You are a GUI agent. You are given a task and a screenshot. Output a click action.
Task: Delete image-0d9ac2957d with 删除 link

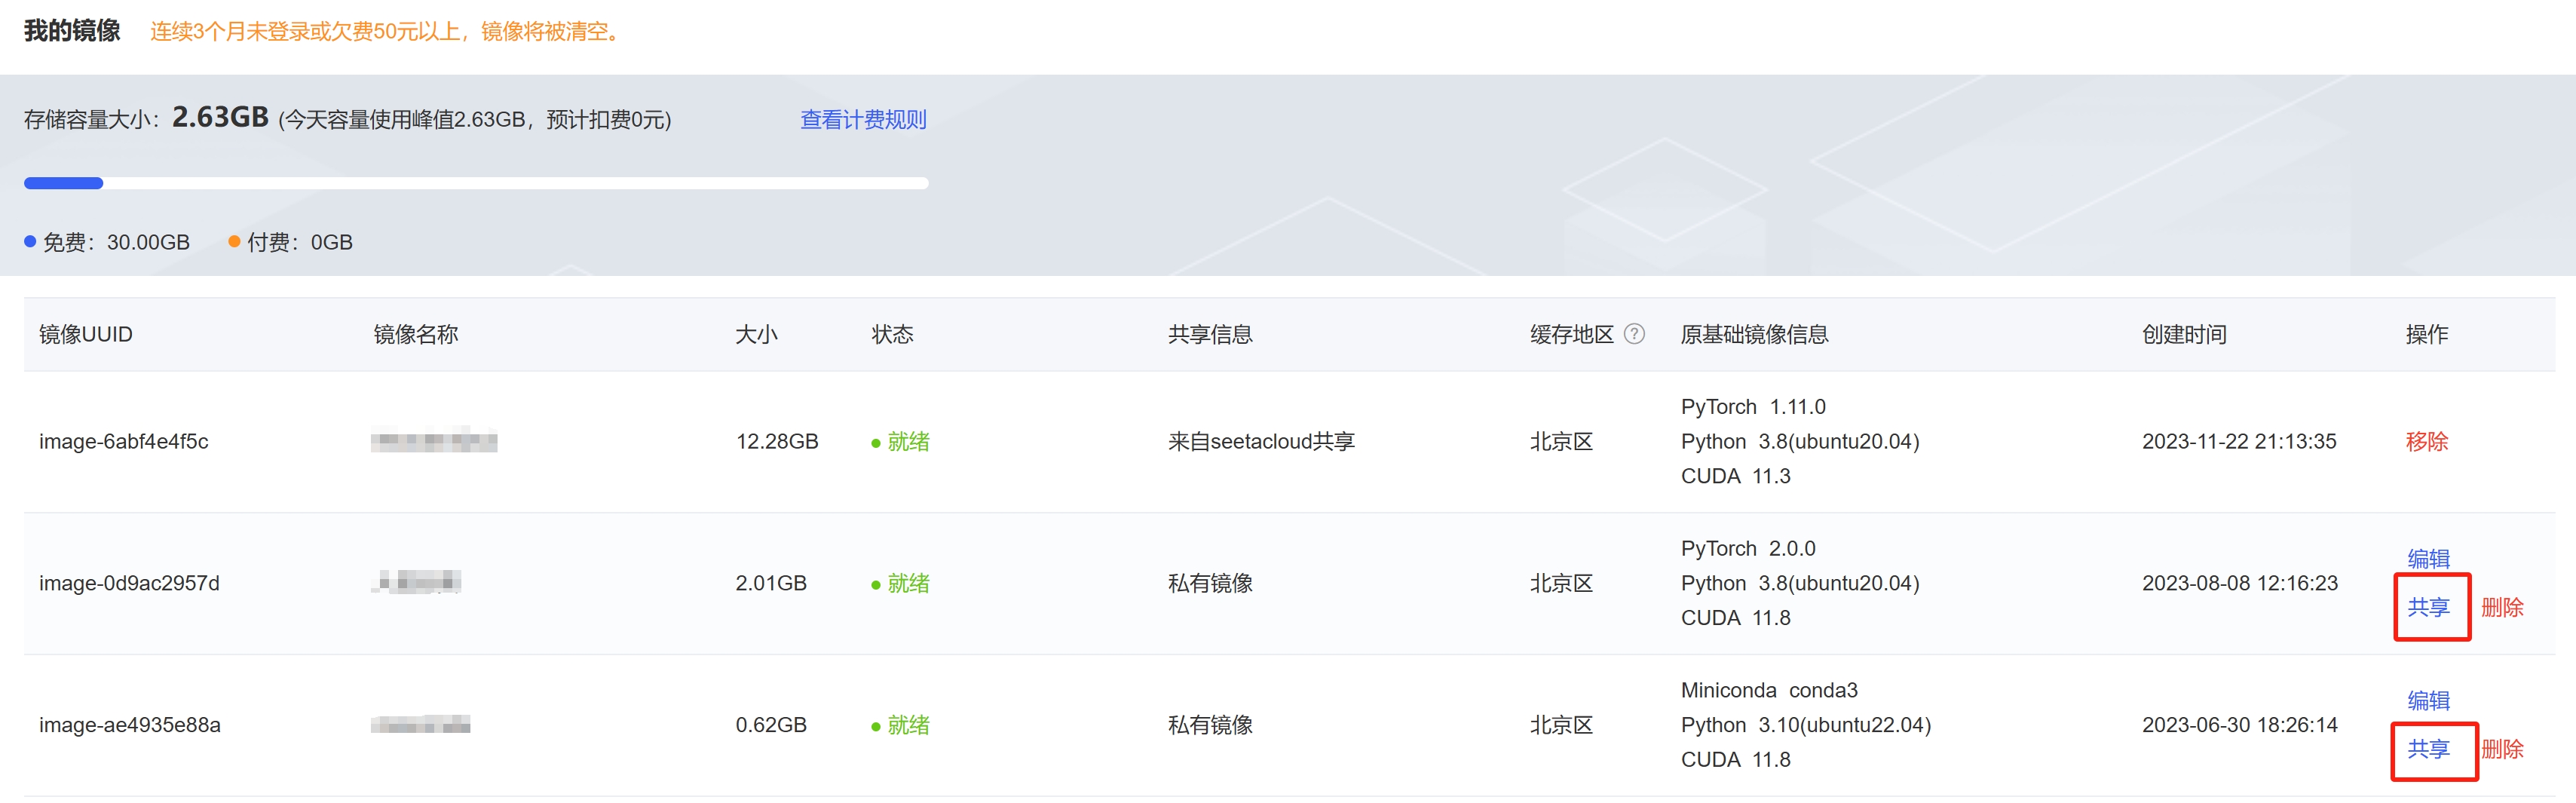2502,607
